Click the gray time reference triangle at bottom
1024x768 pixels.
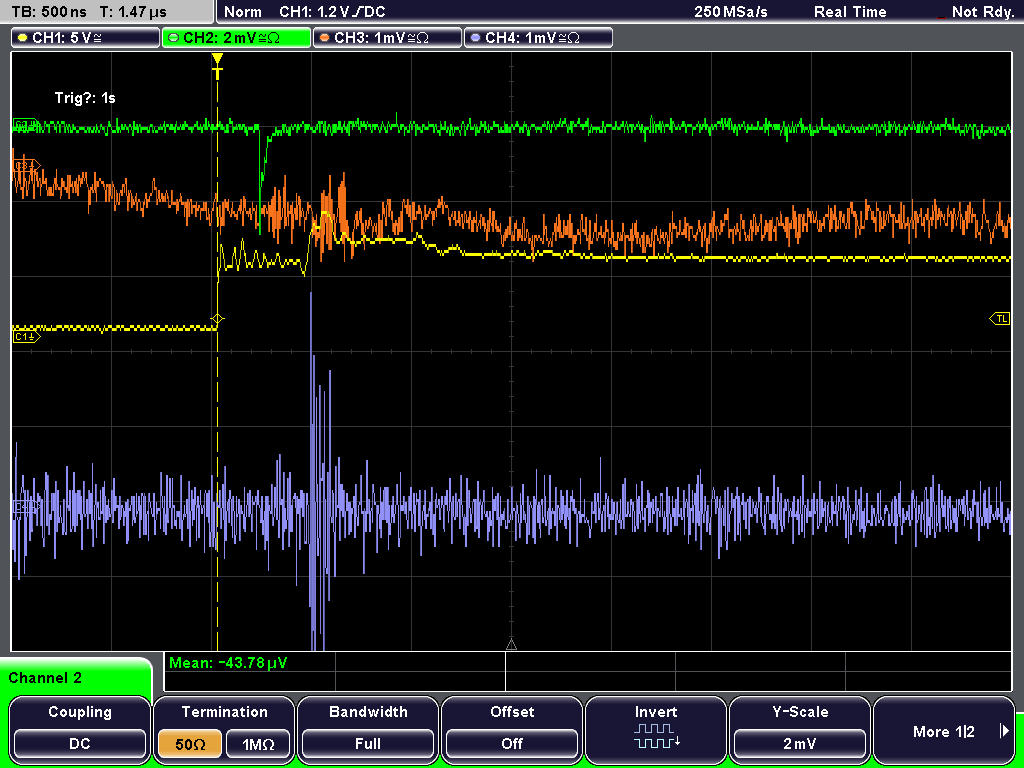click(x=511, y=645)
